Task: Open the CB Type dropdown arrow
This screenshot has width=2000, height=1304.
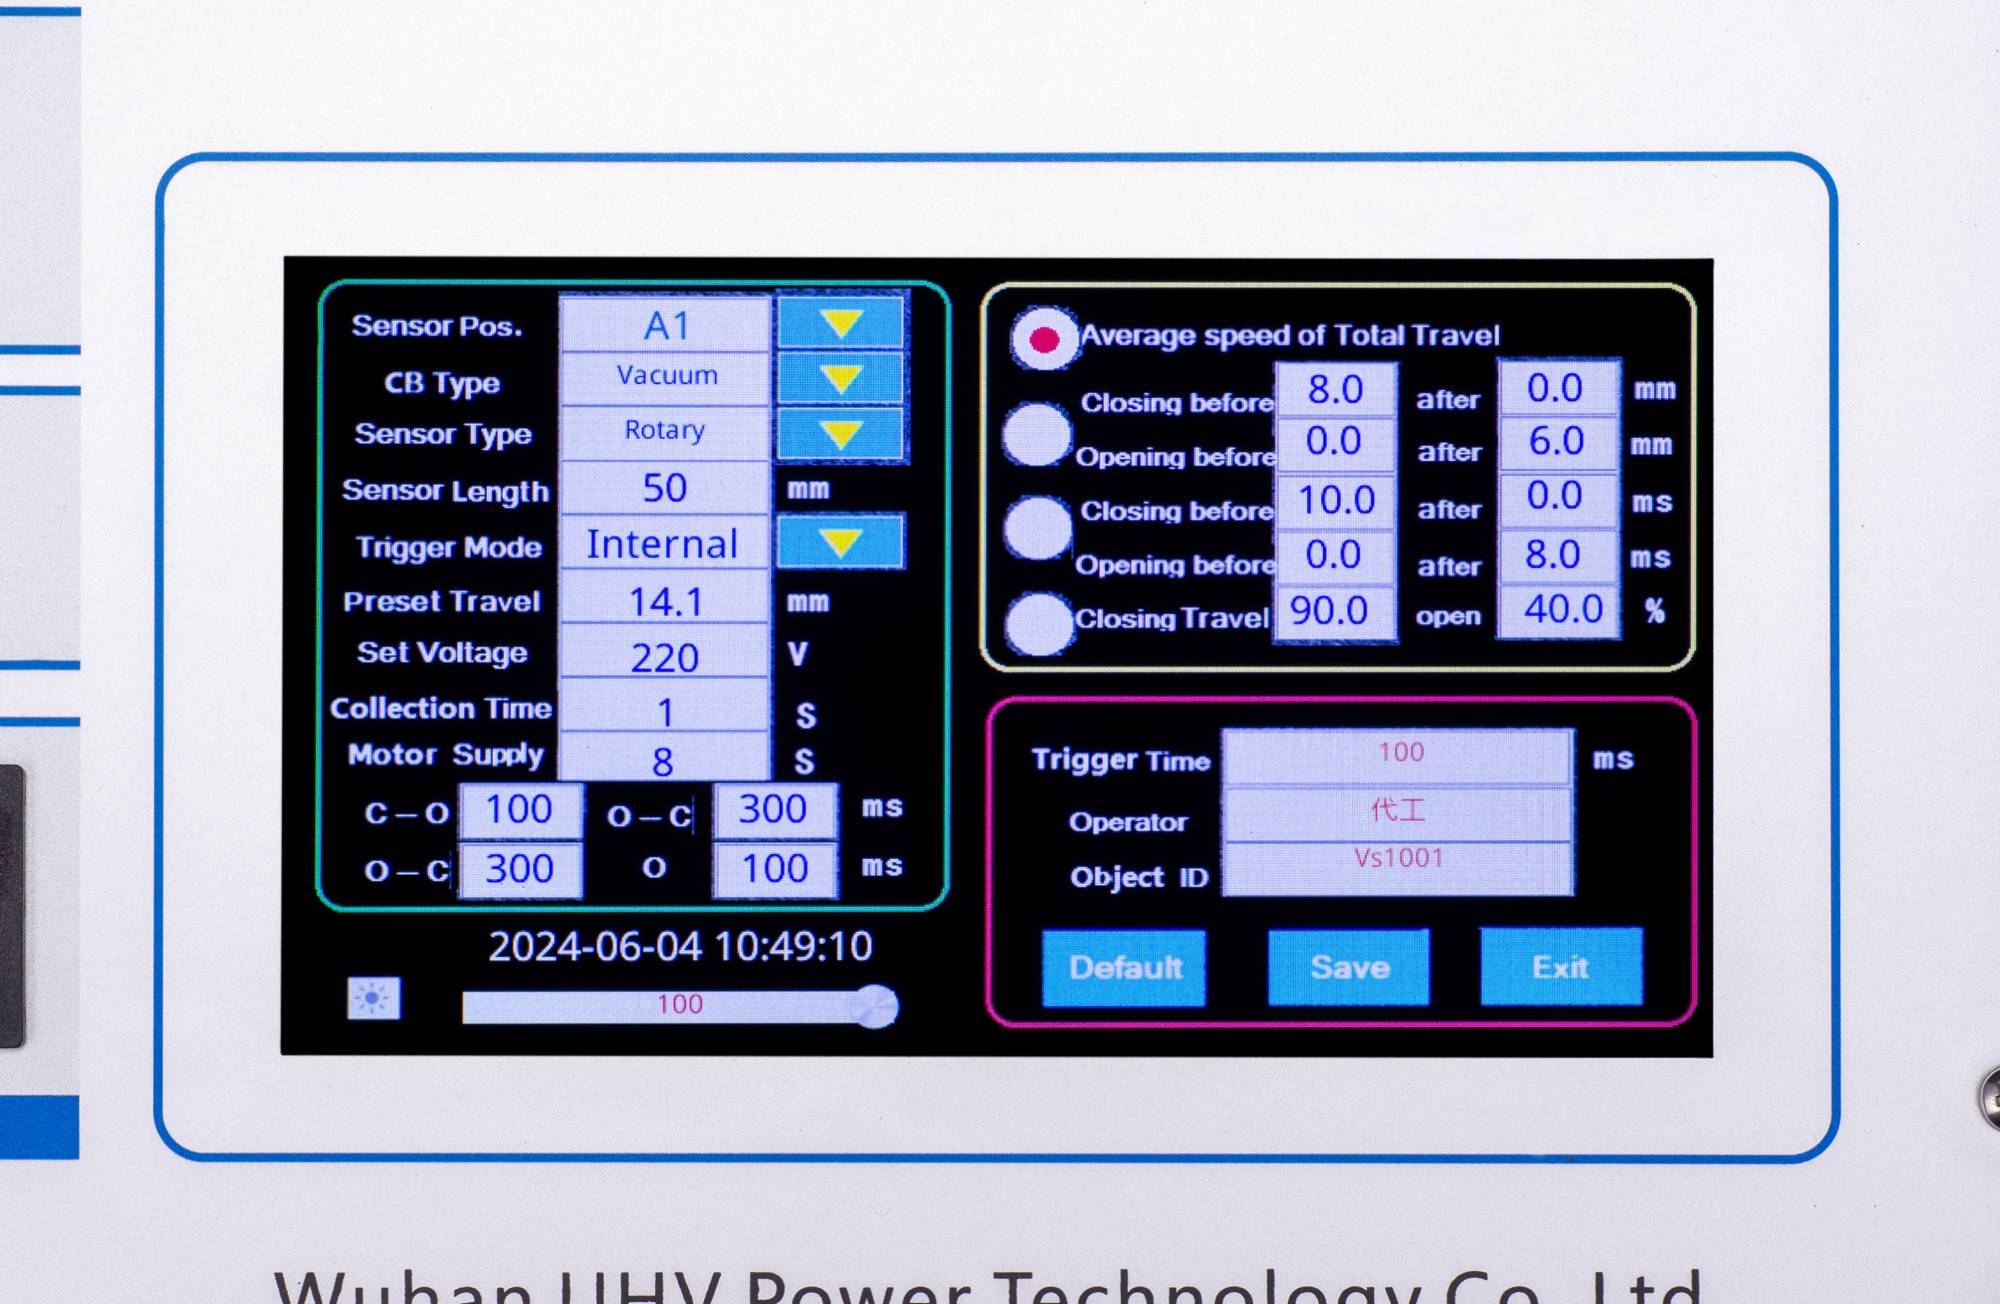Action: pos(841,378)
